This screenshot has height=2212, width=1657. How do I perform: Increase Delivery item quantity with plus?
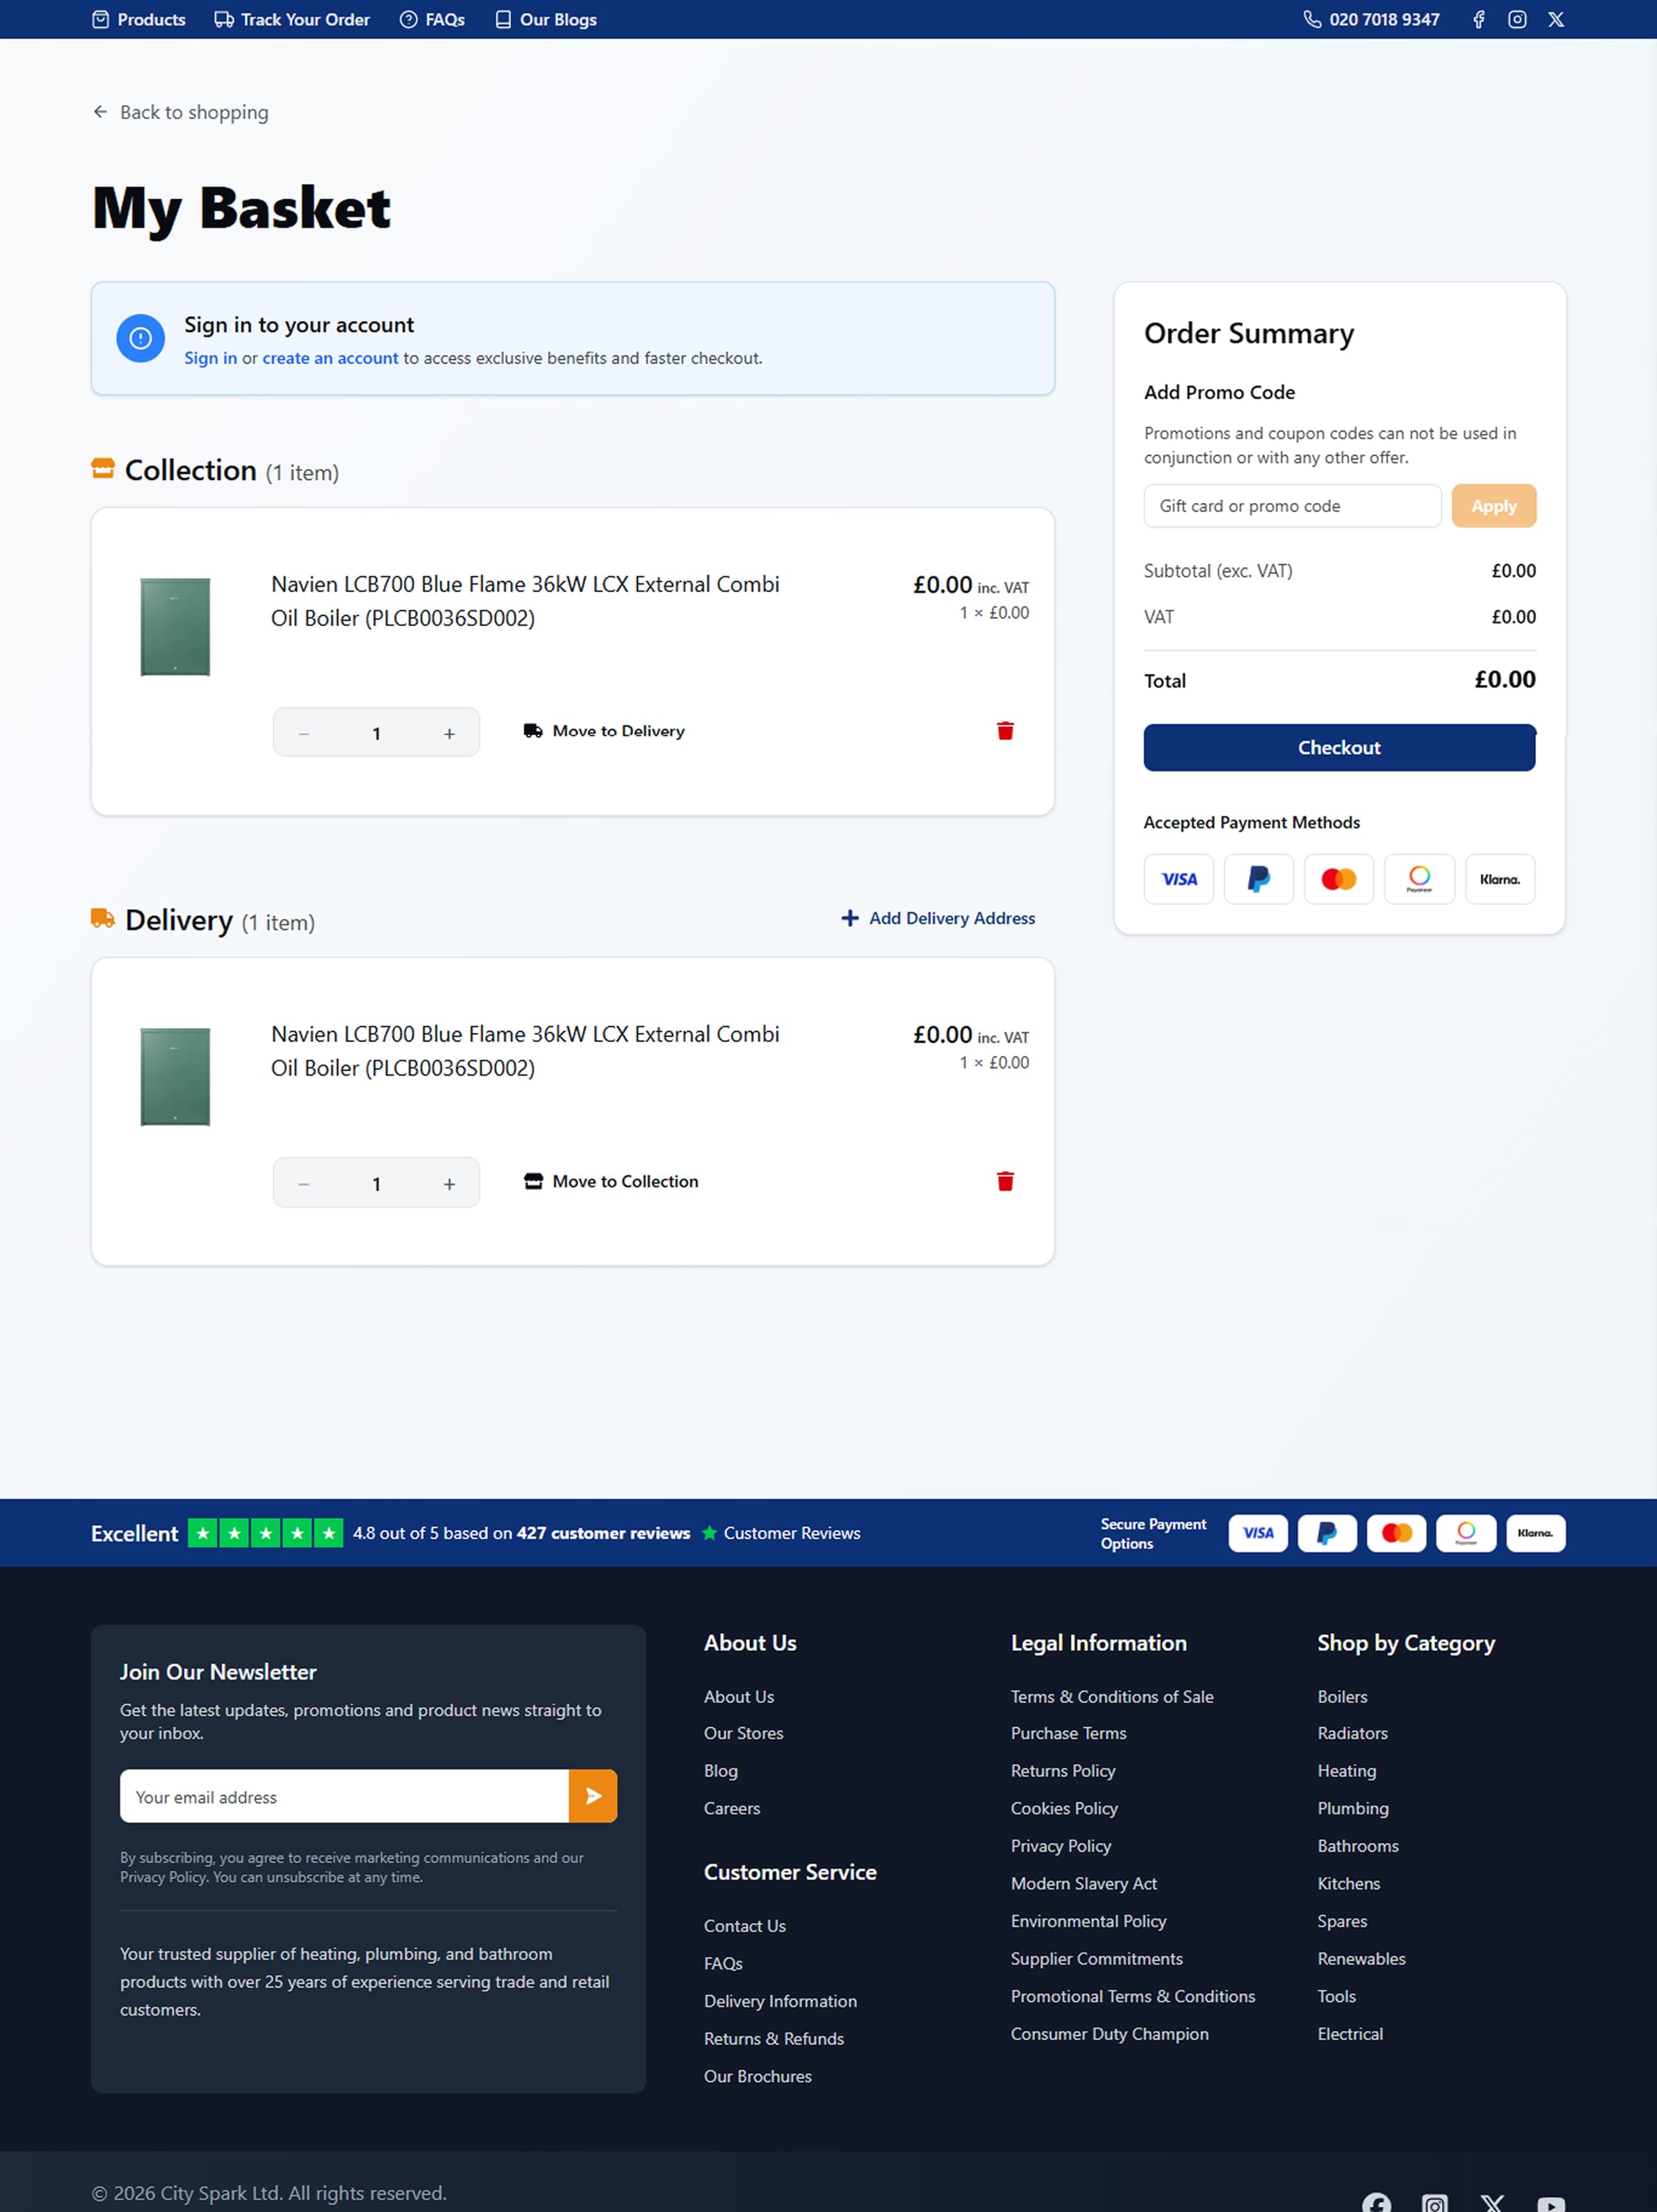(449, 1184)
